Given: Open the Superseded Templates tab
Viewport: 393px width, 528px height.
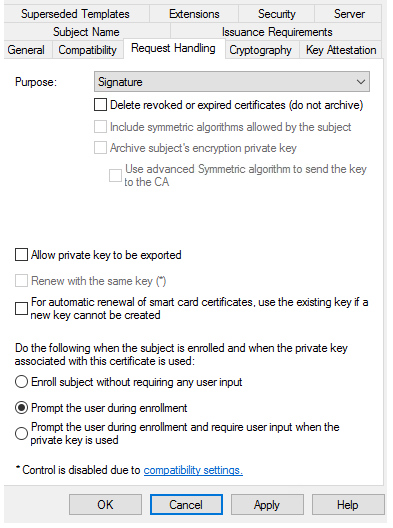Looking at the screenshot, I should click(x=75, y=14).
